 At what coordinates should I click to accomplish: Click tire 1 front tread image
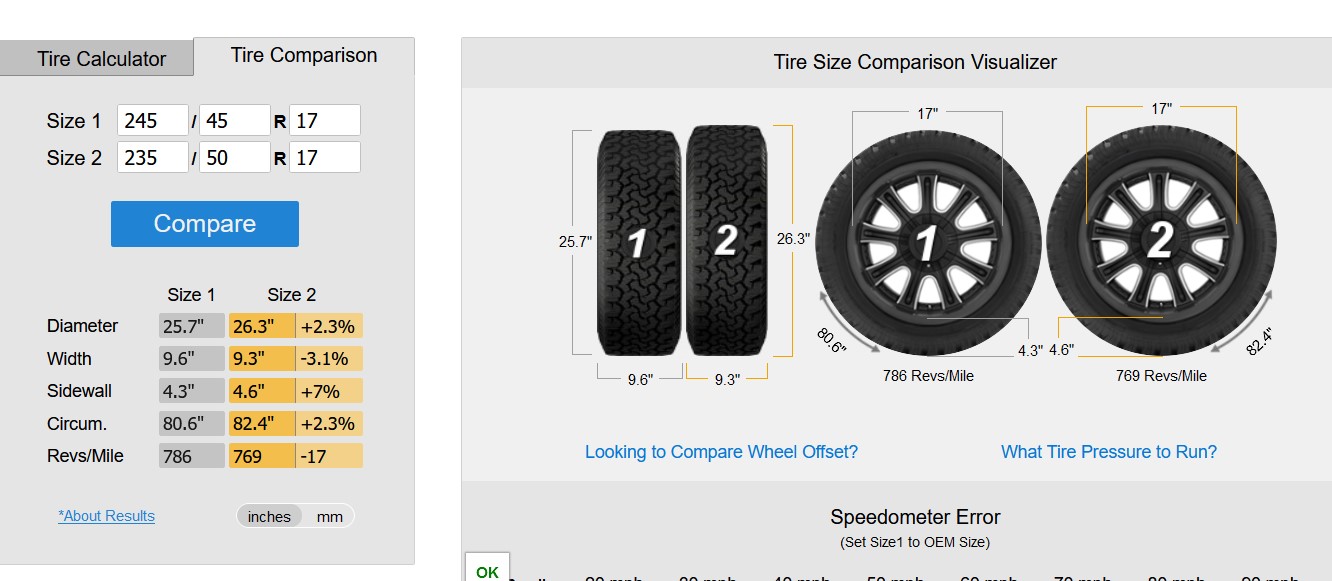[x=640, y=240]
